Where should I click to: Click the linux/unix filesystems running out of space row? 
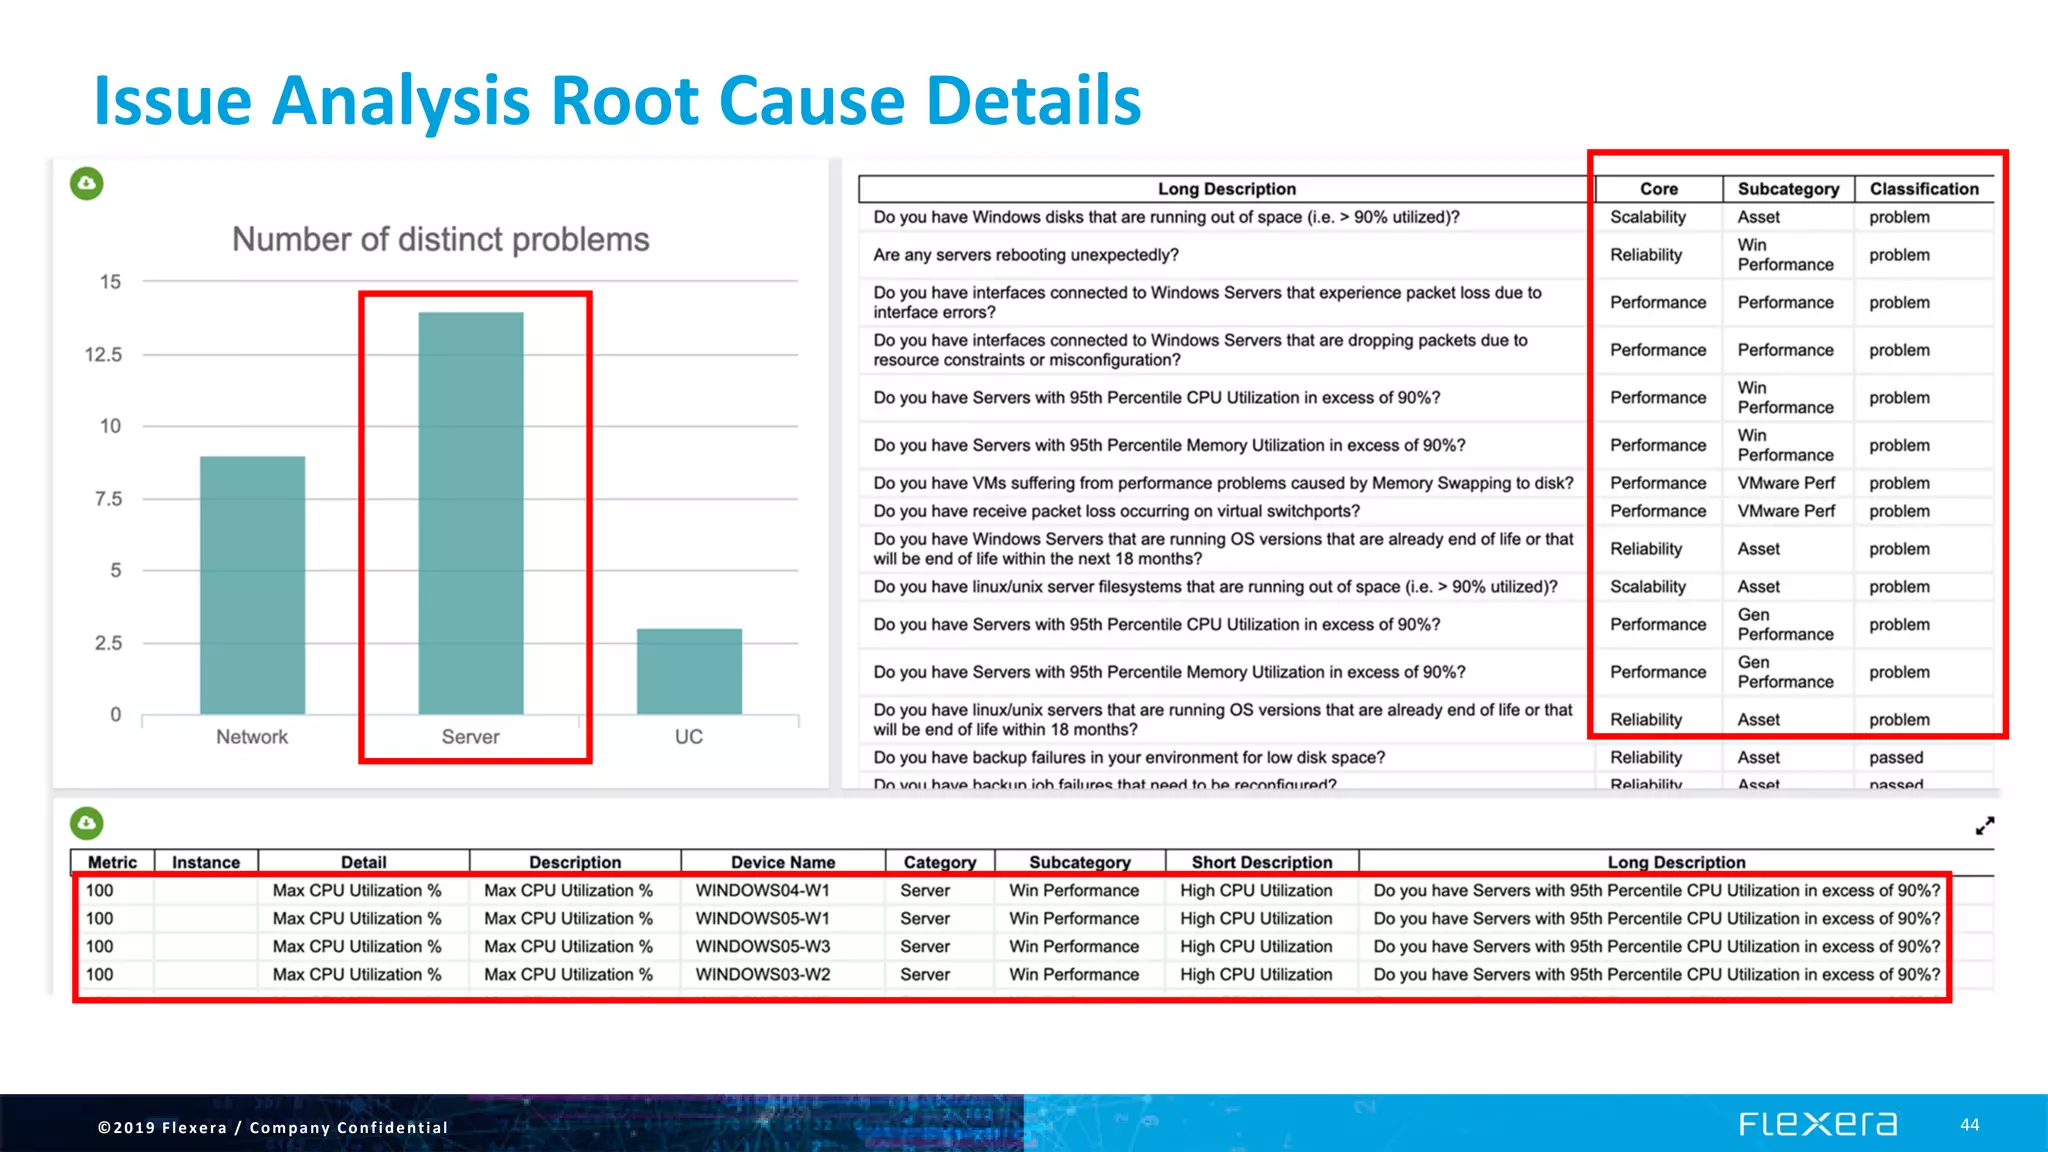pyautogui.click(x=1426, y=587)
